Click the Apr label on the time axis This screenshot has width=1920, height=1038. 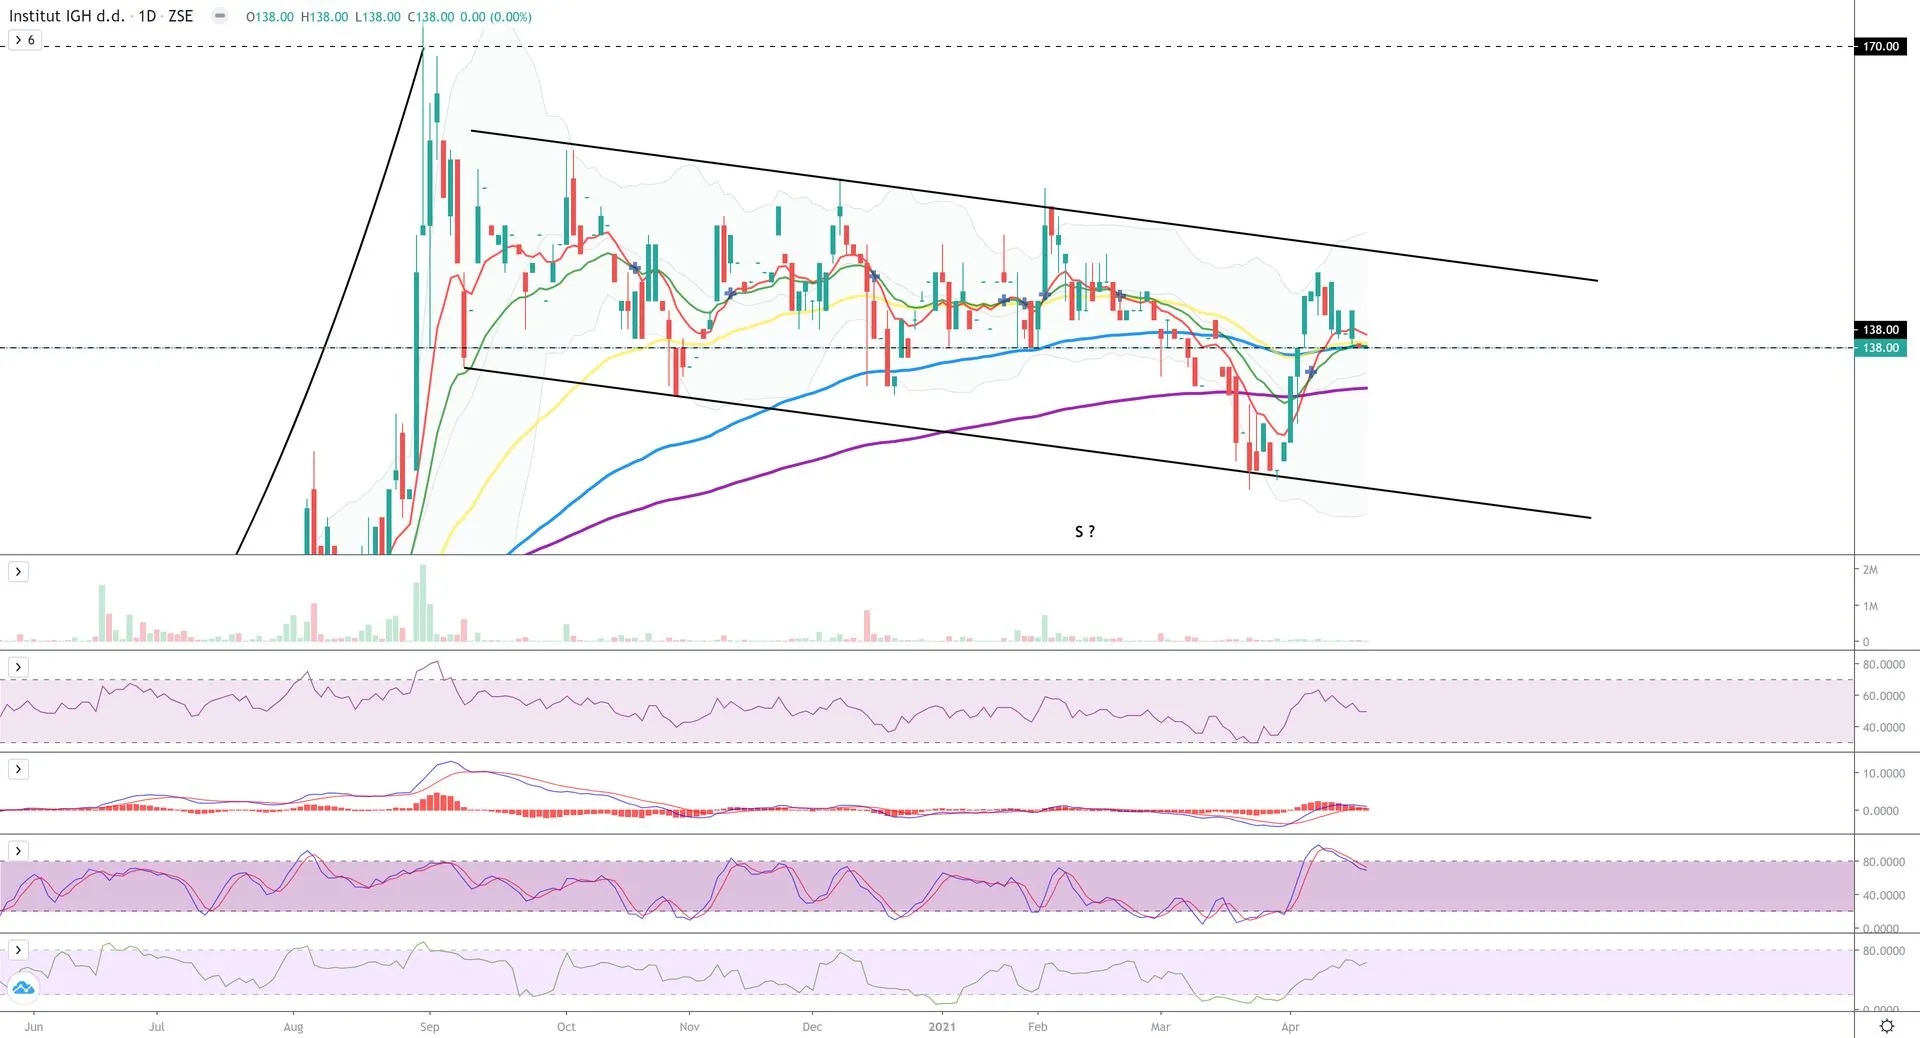(1290, 1026)
